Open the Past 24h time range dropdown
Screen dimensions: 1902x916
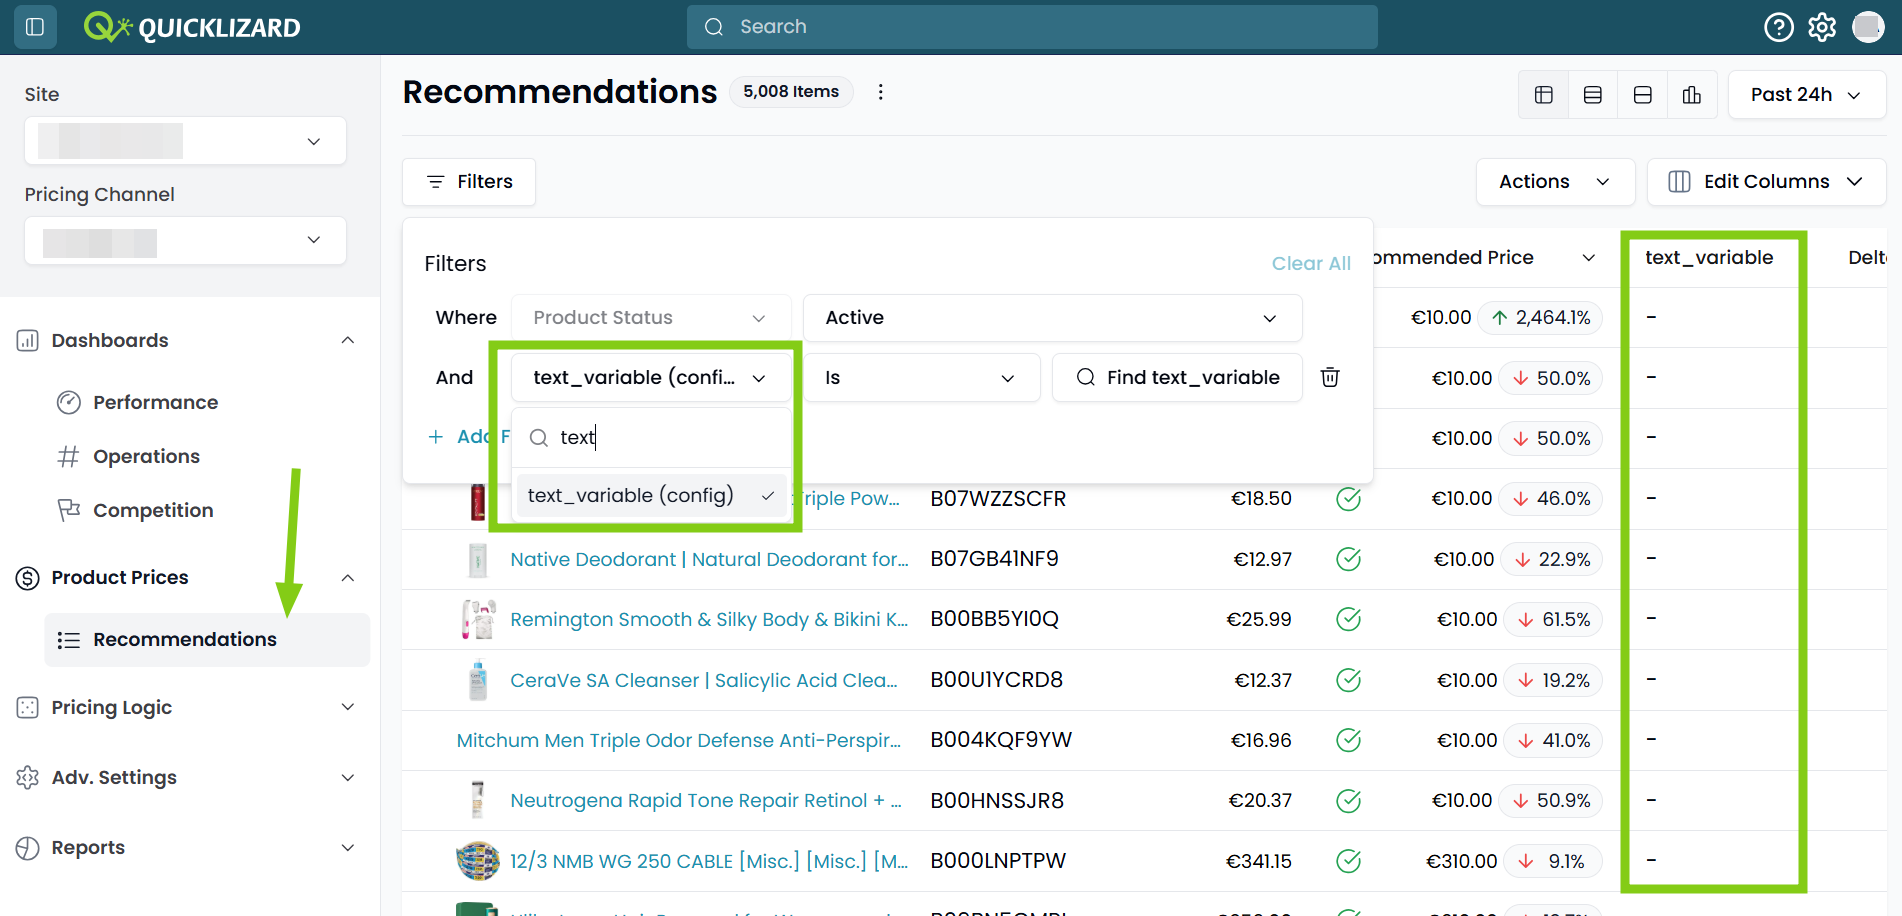point(1806,95)
